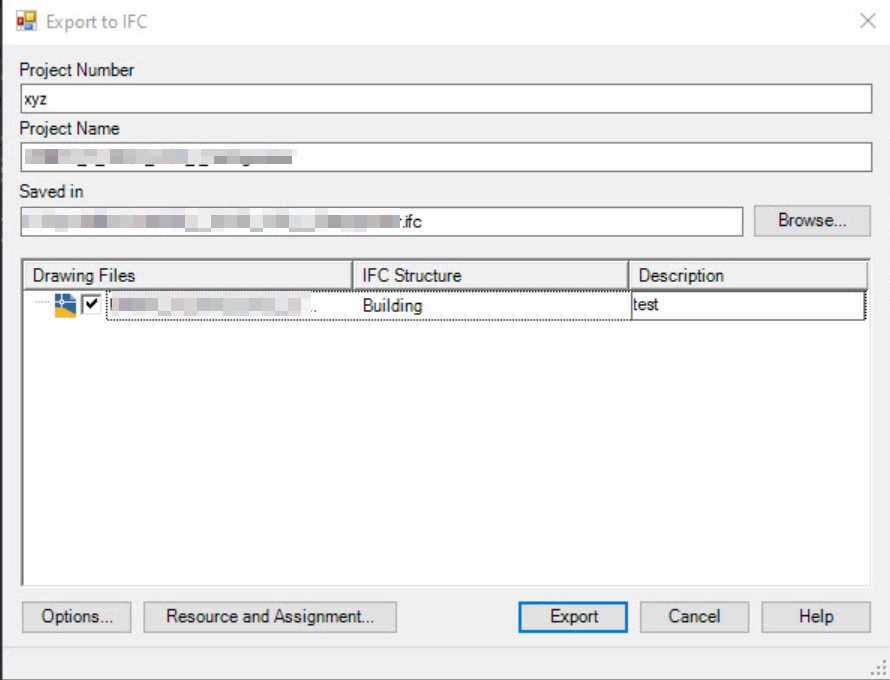The height and width of the screenshot is (680, 890).
Task: Click the Browse button for save location
Action: [x=812, y=221]
